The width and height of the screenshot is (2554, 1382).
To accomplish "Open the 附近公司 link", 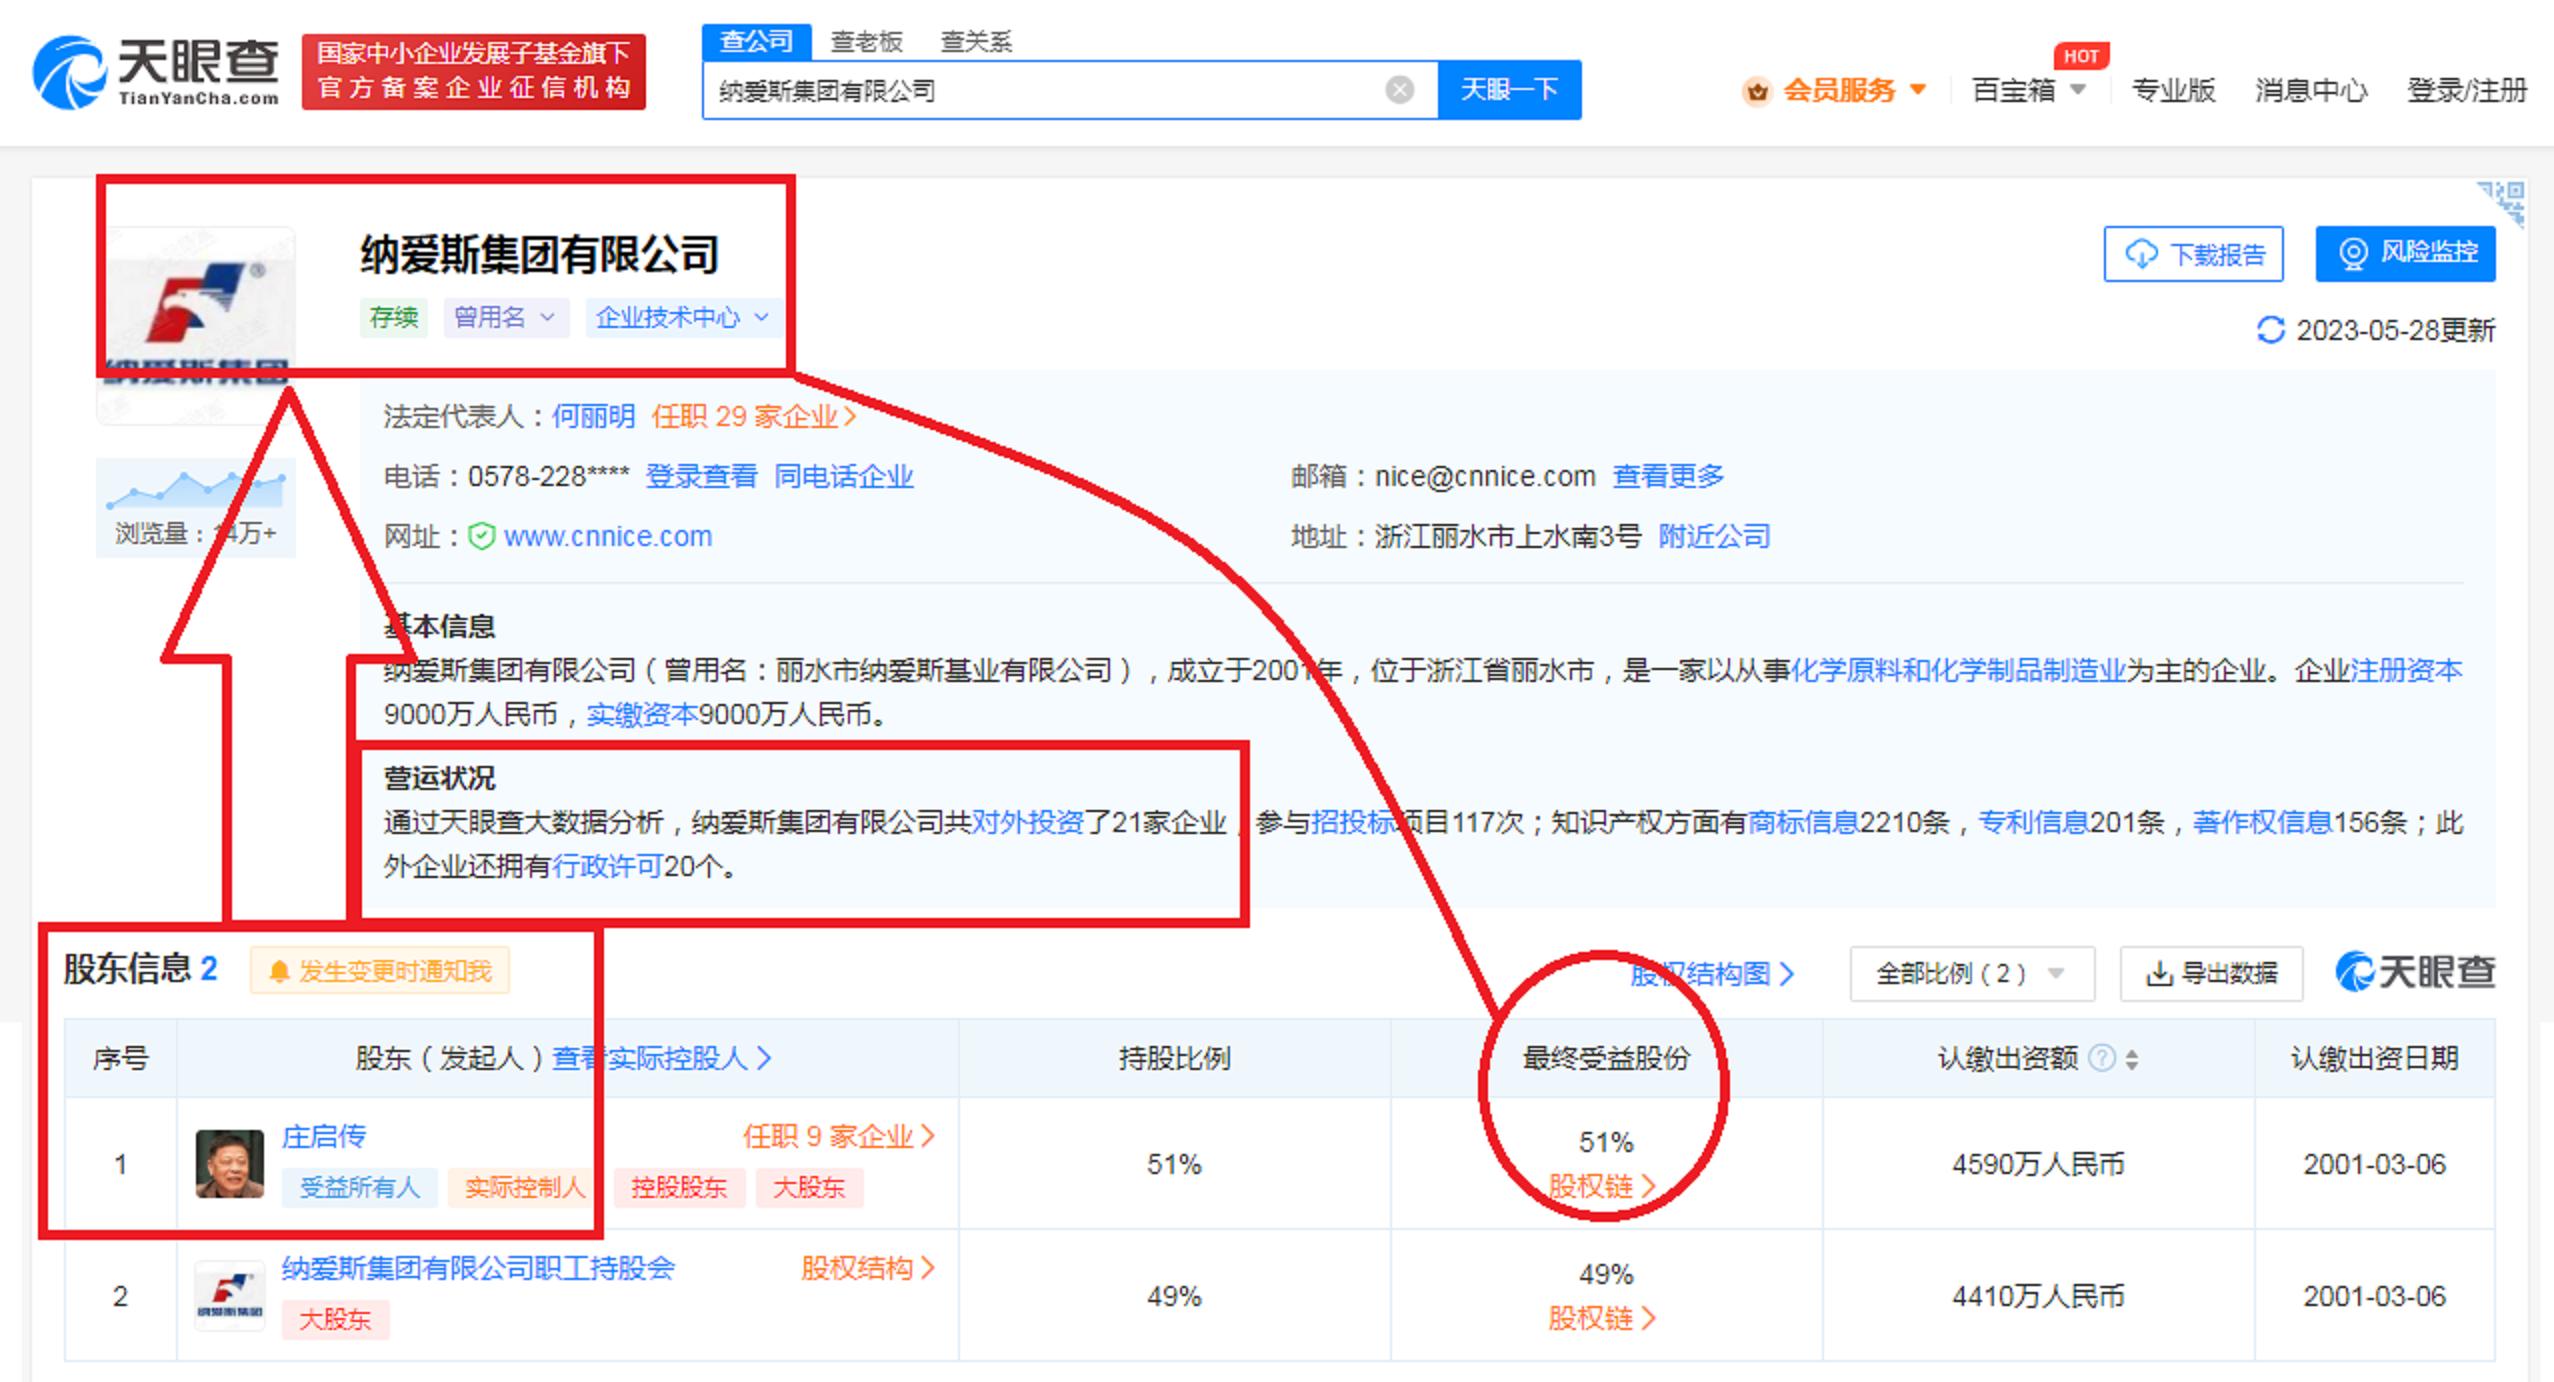I will click(x=1714, y=536).
